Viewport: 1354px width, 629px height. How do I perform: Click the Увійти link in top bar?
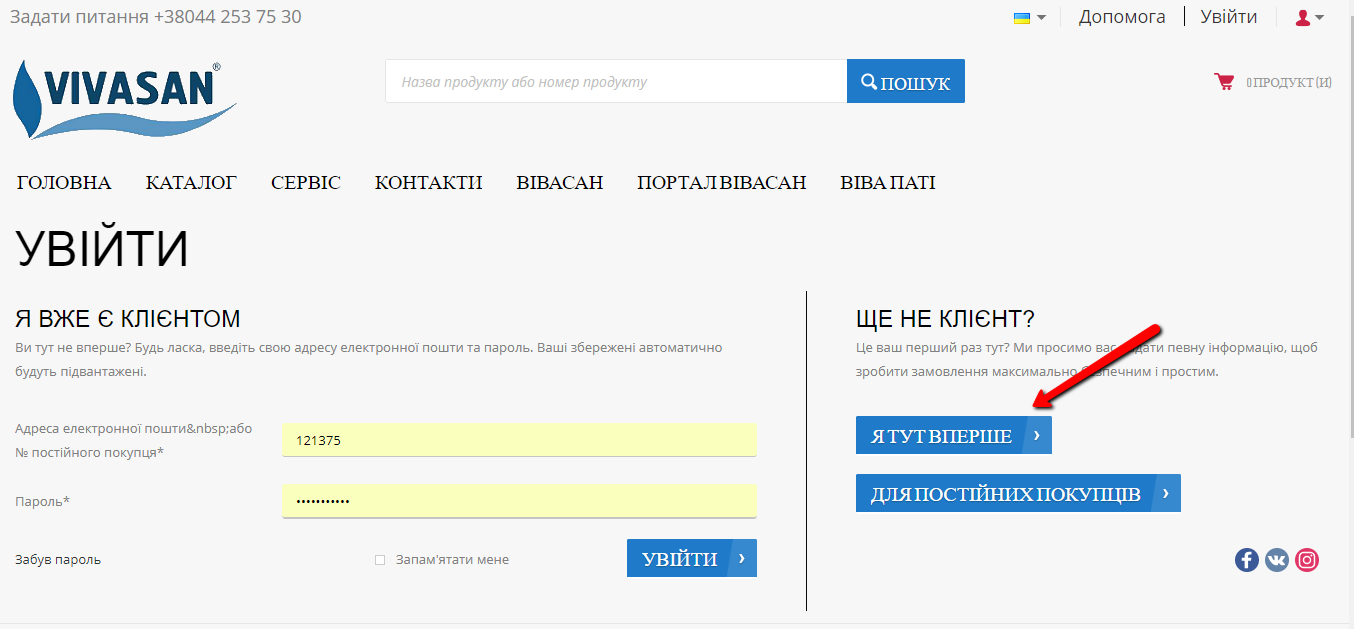coord(1229,17)
